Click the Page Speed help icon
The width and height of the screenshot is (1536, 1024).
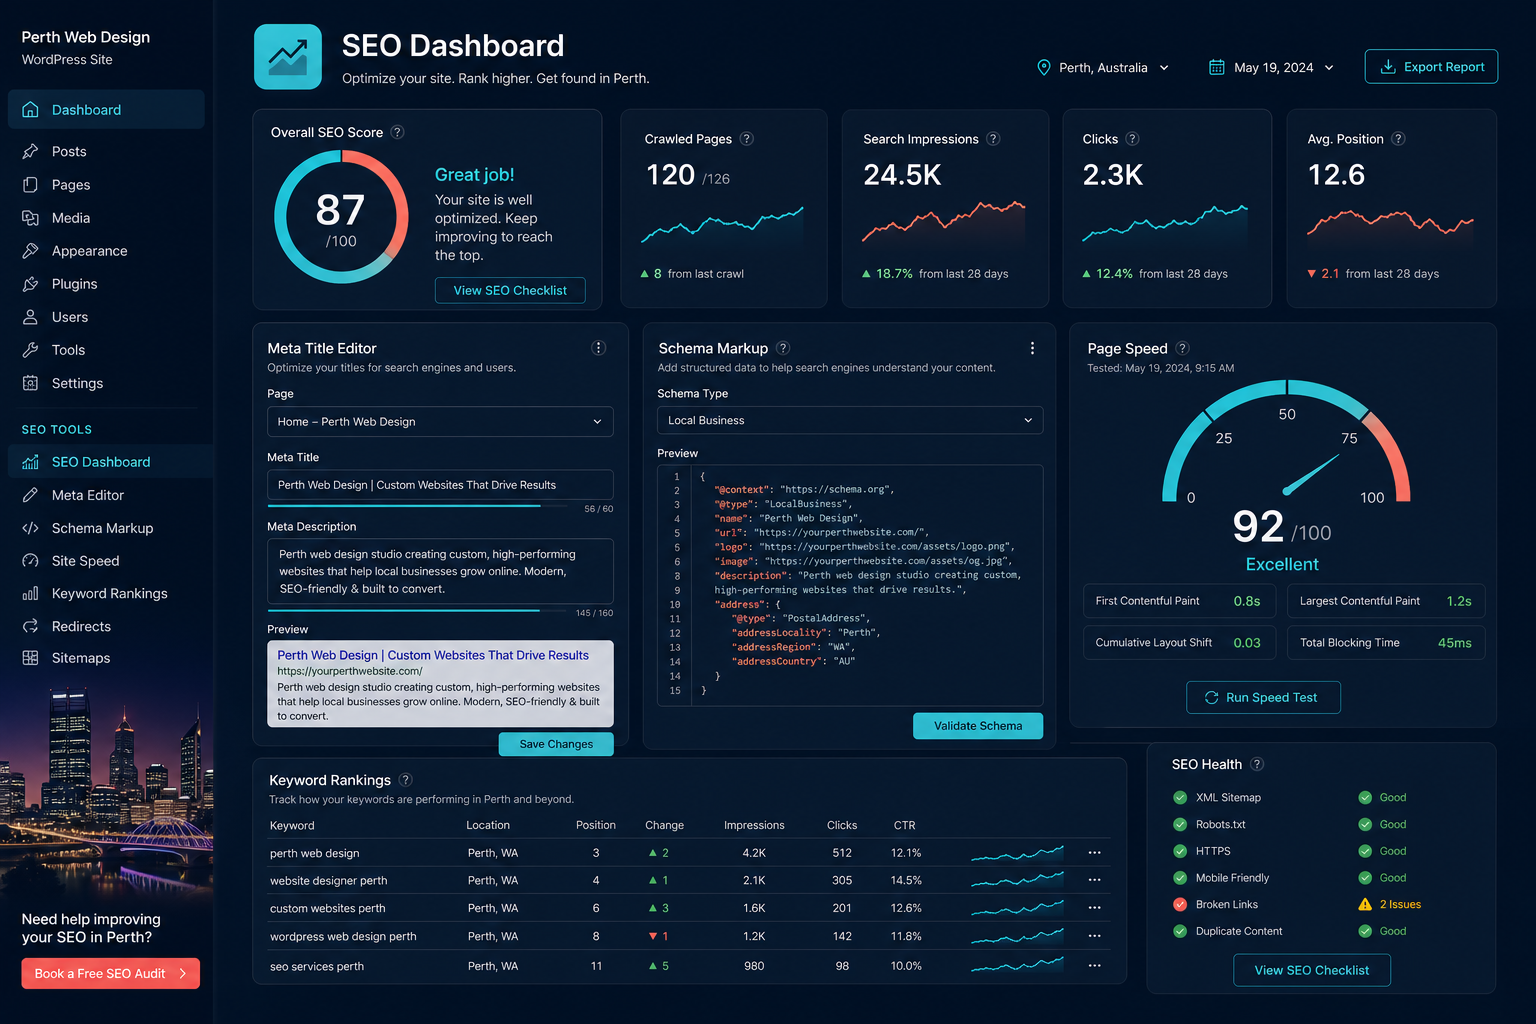tap(1182, 348)
